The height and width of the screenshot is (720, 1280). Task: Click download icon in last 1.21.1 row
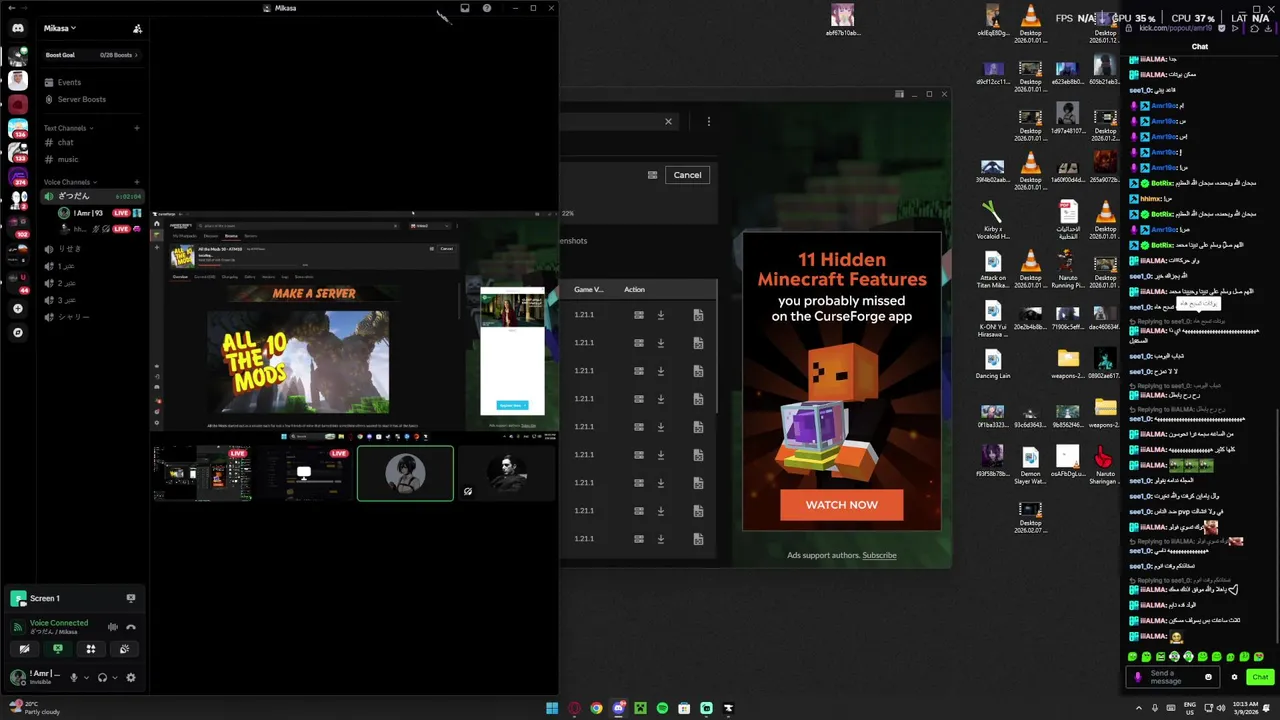(x=660, y=539)
